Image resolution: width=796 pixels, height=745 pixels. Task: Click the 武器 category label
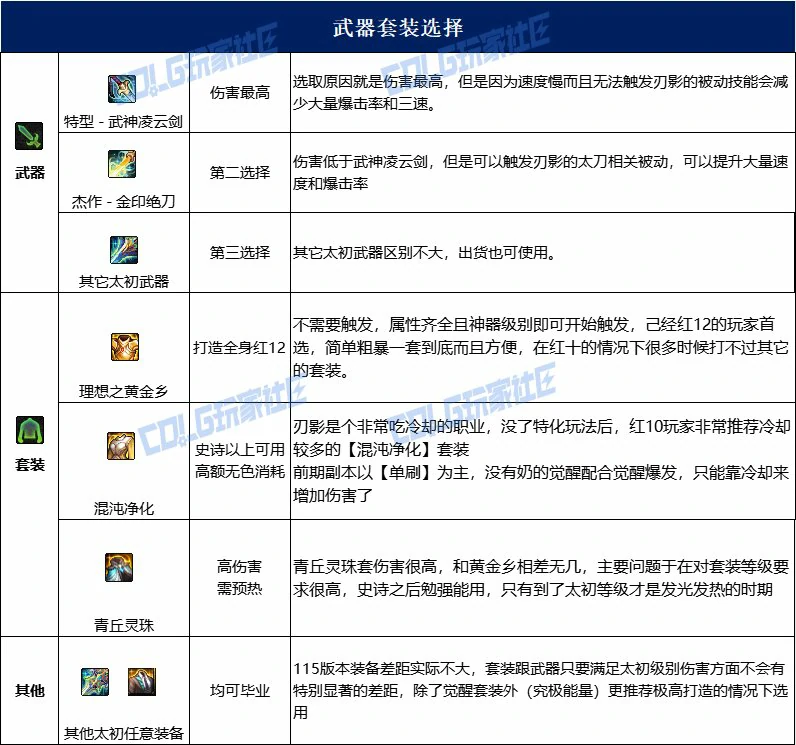click(30, 173)
